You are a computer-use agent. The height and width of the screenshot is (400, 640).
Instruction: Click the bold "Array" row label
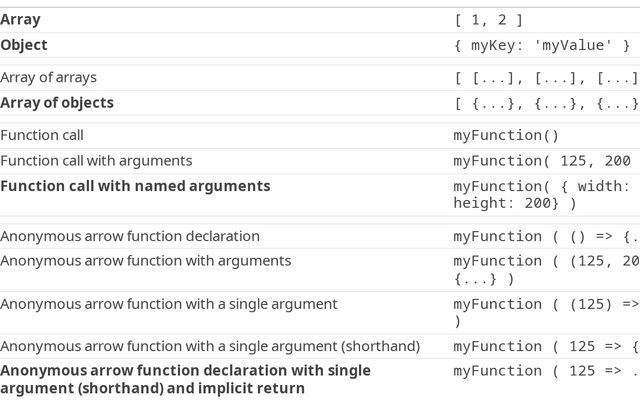(21, 19)
